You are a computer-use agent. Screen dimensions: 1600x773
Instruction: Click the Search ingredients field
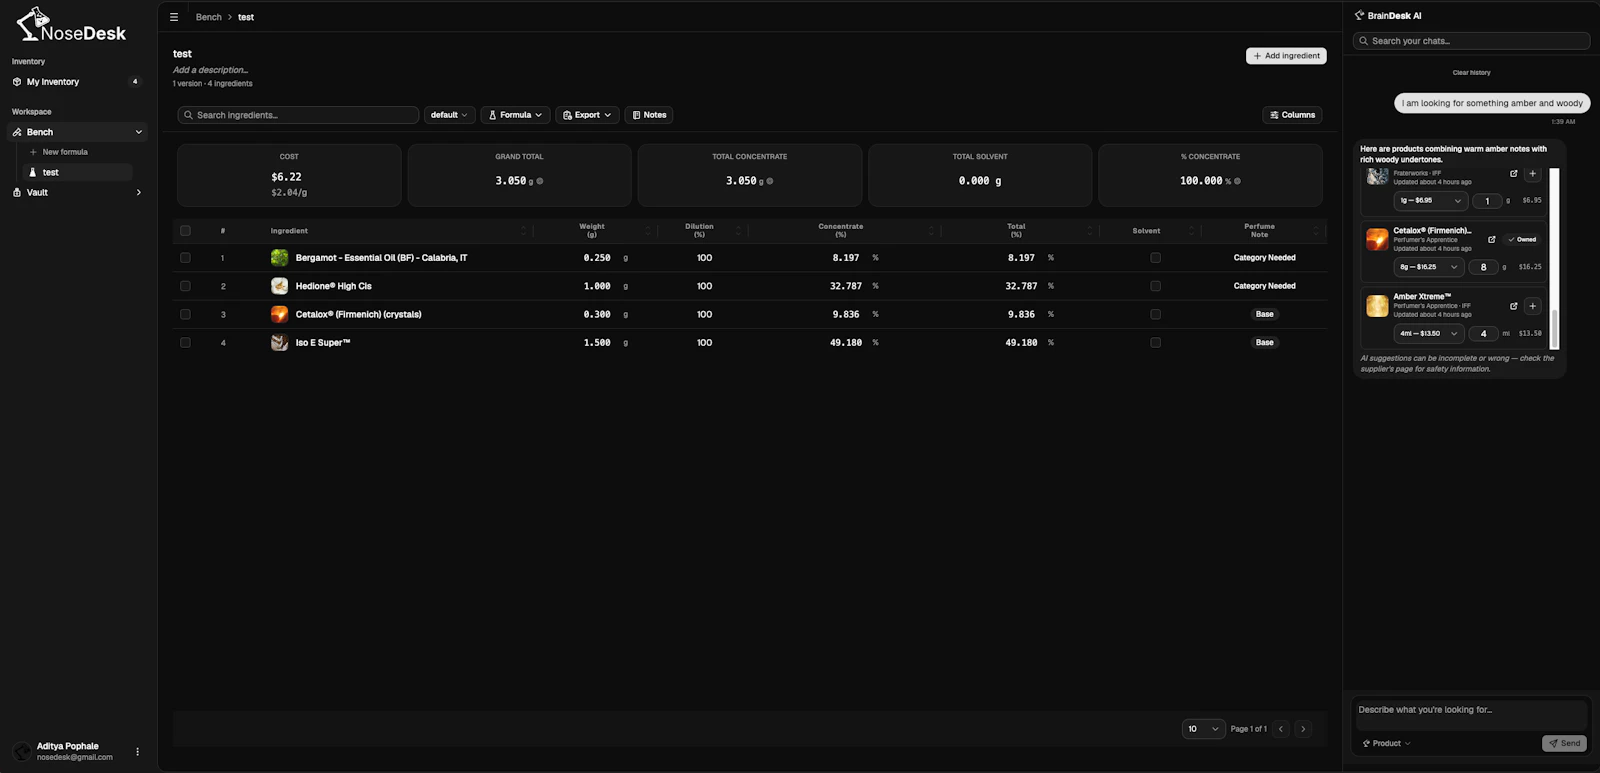click(x=298, y=115)
